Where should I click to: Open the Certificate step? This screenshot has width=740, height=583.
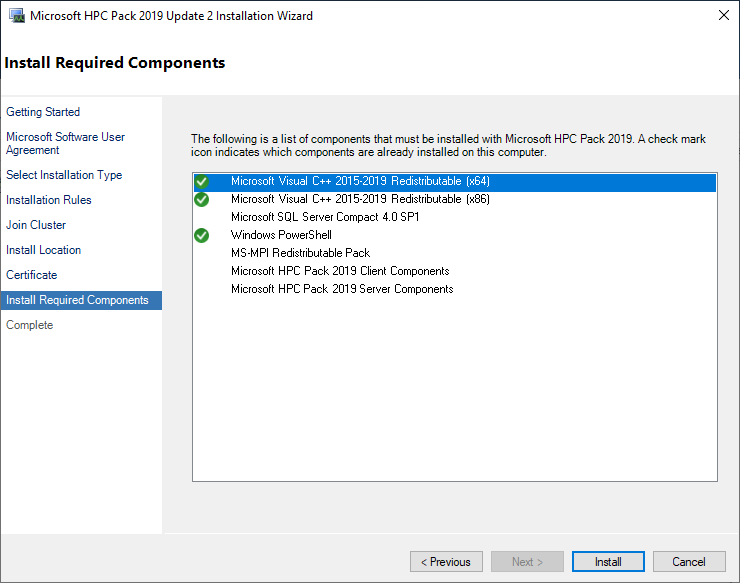(31, 275)
